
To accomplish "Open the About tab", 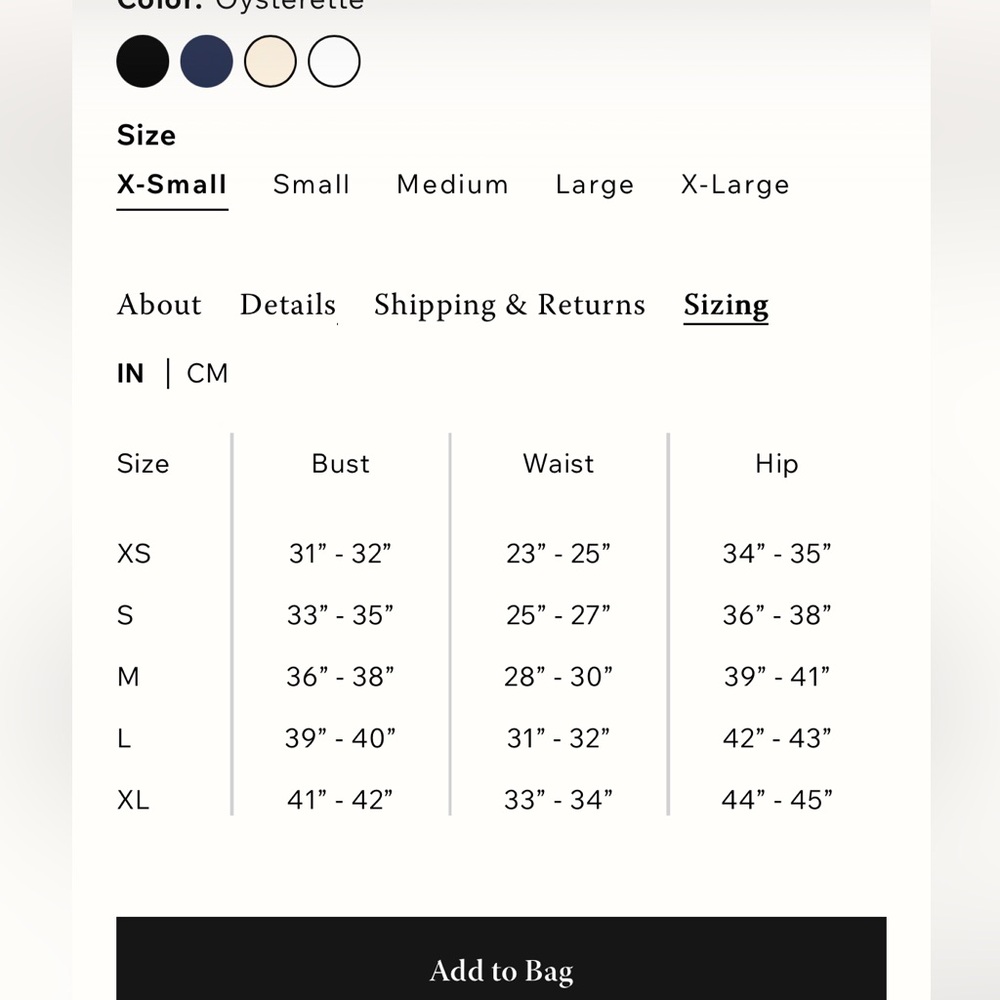I will 159,305.
